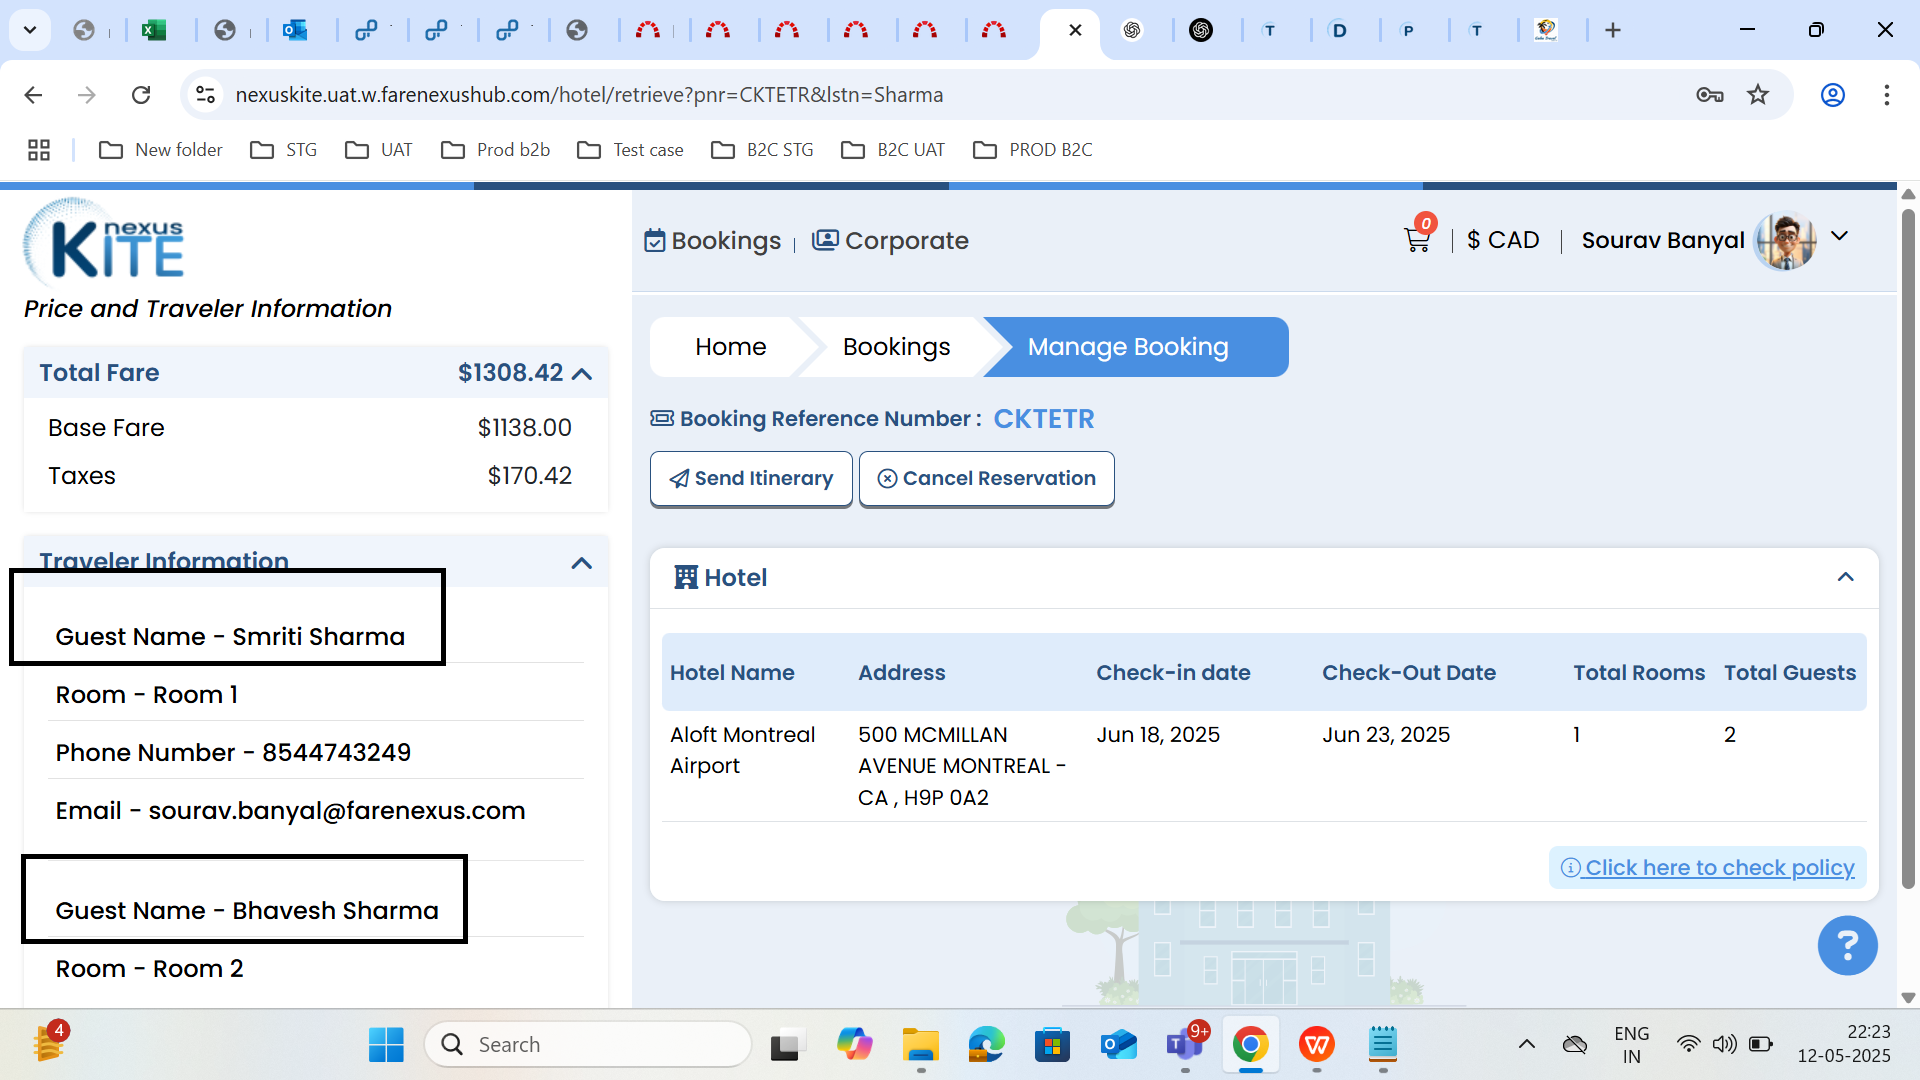Open the STG bookmark folder

pos(284,150)
